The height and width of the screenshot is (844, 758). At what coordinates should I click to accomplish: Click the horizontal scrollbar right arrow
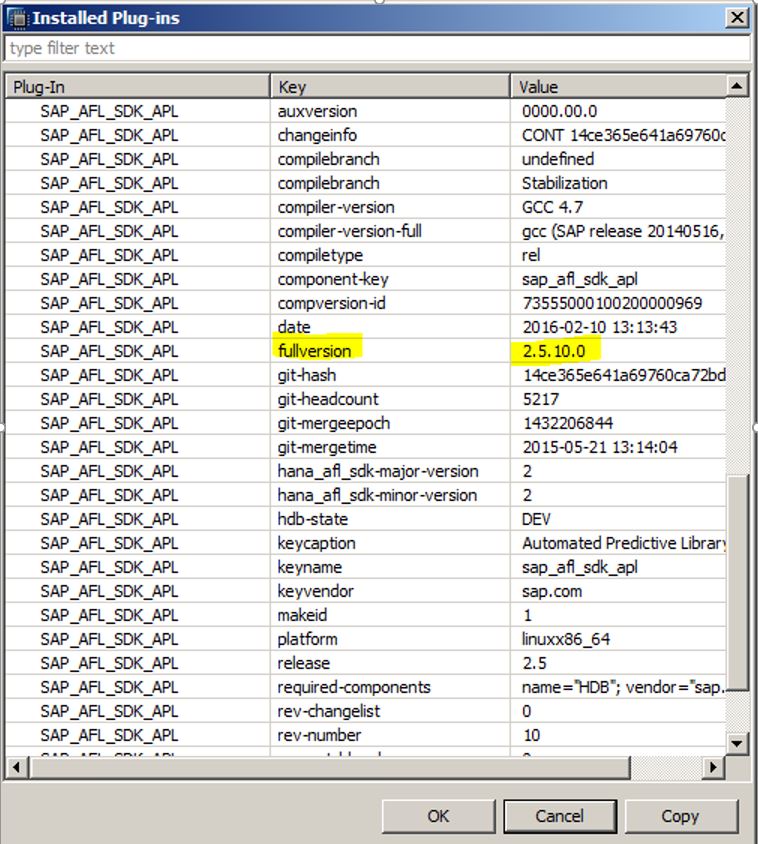(x=714, y=767)
